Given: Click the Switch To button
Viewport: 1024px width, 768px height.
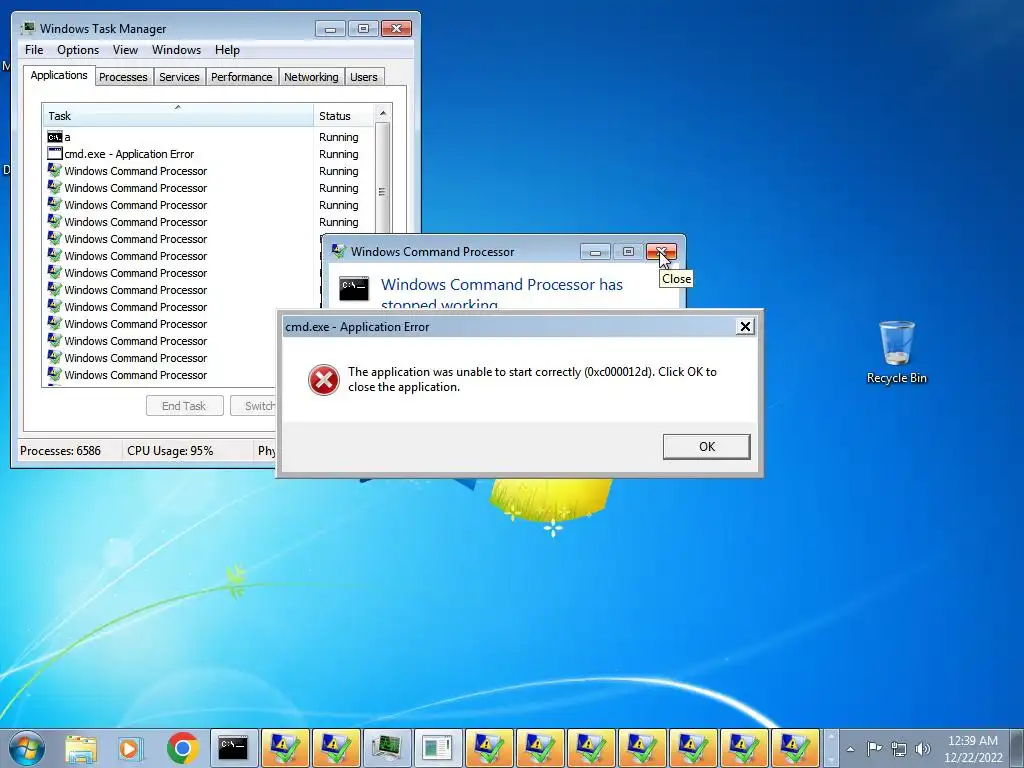Looking at the screenshot, I should point(255,406).
